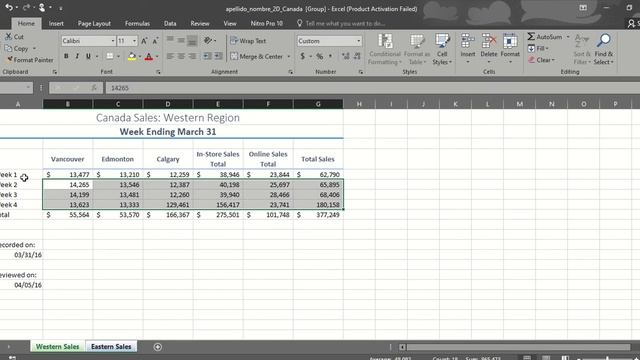Apply red font color
Image resolution: width=640 pixels, height=360 pixels.
coord(149,56)
